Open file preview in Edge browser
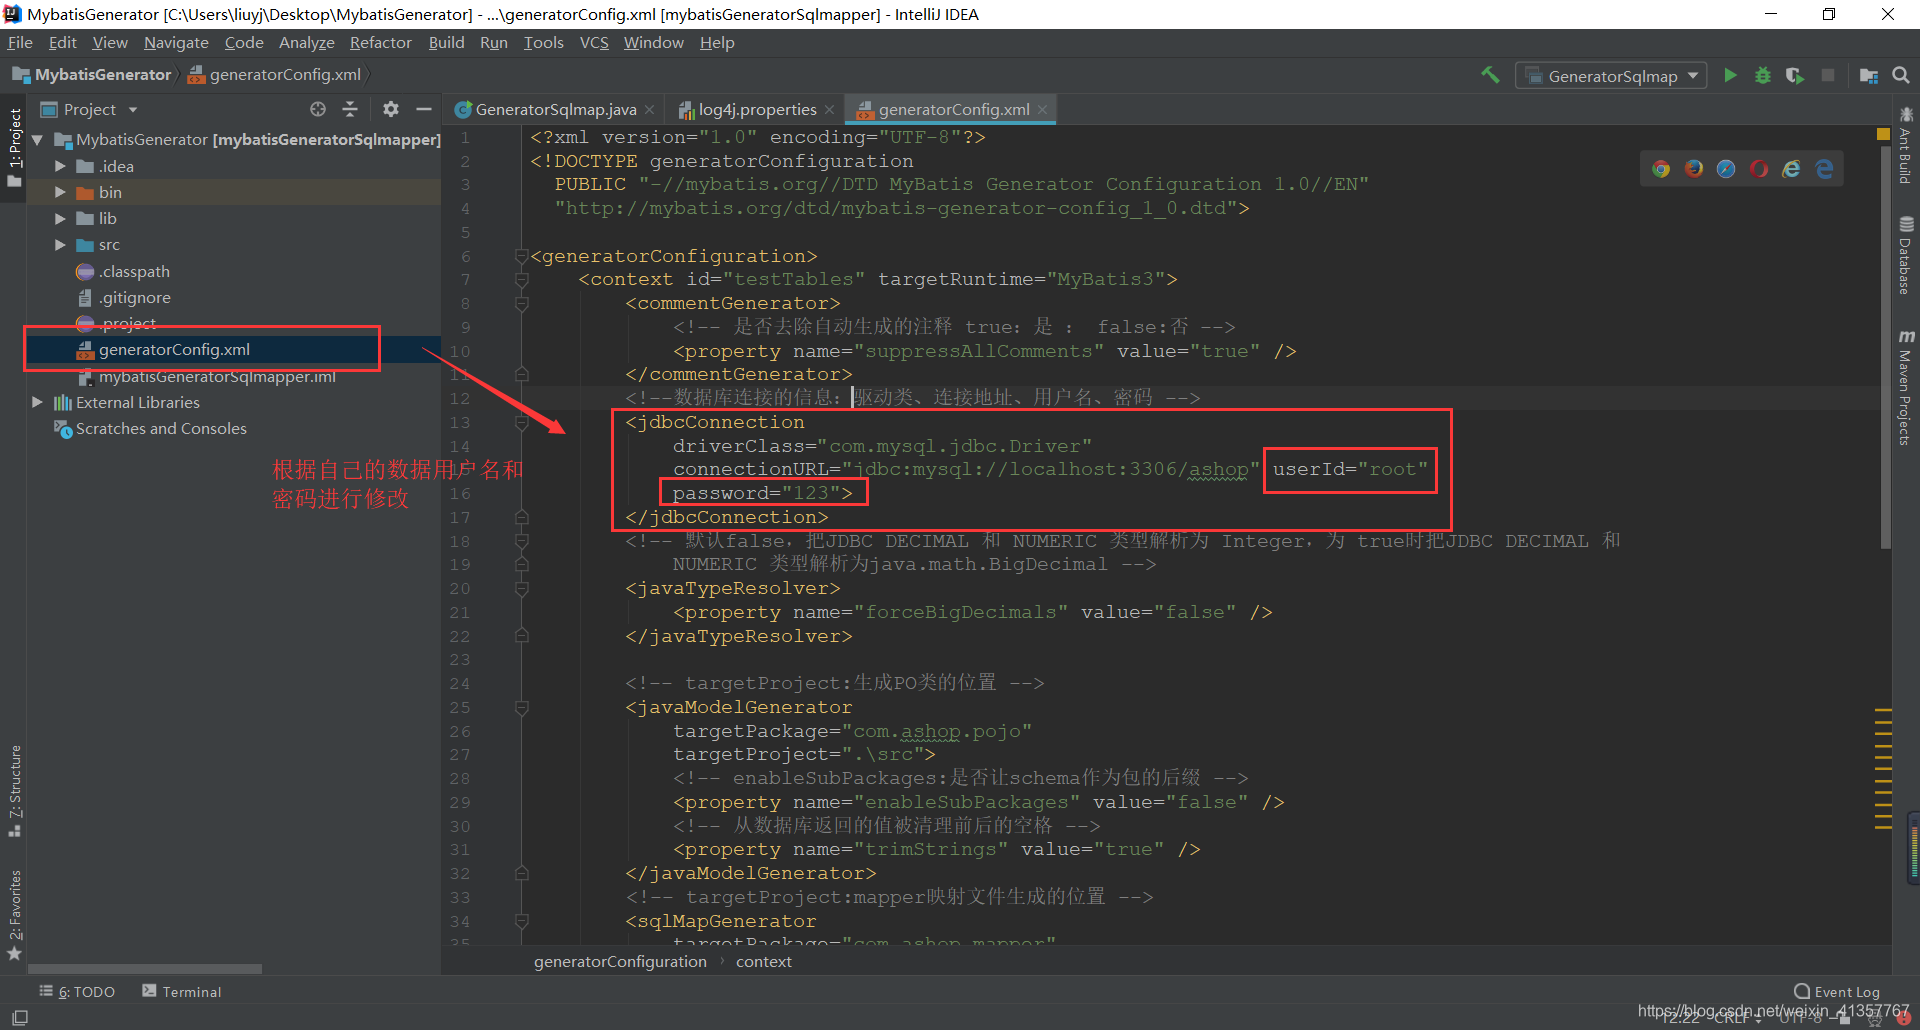 (x=1825, y=169)
